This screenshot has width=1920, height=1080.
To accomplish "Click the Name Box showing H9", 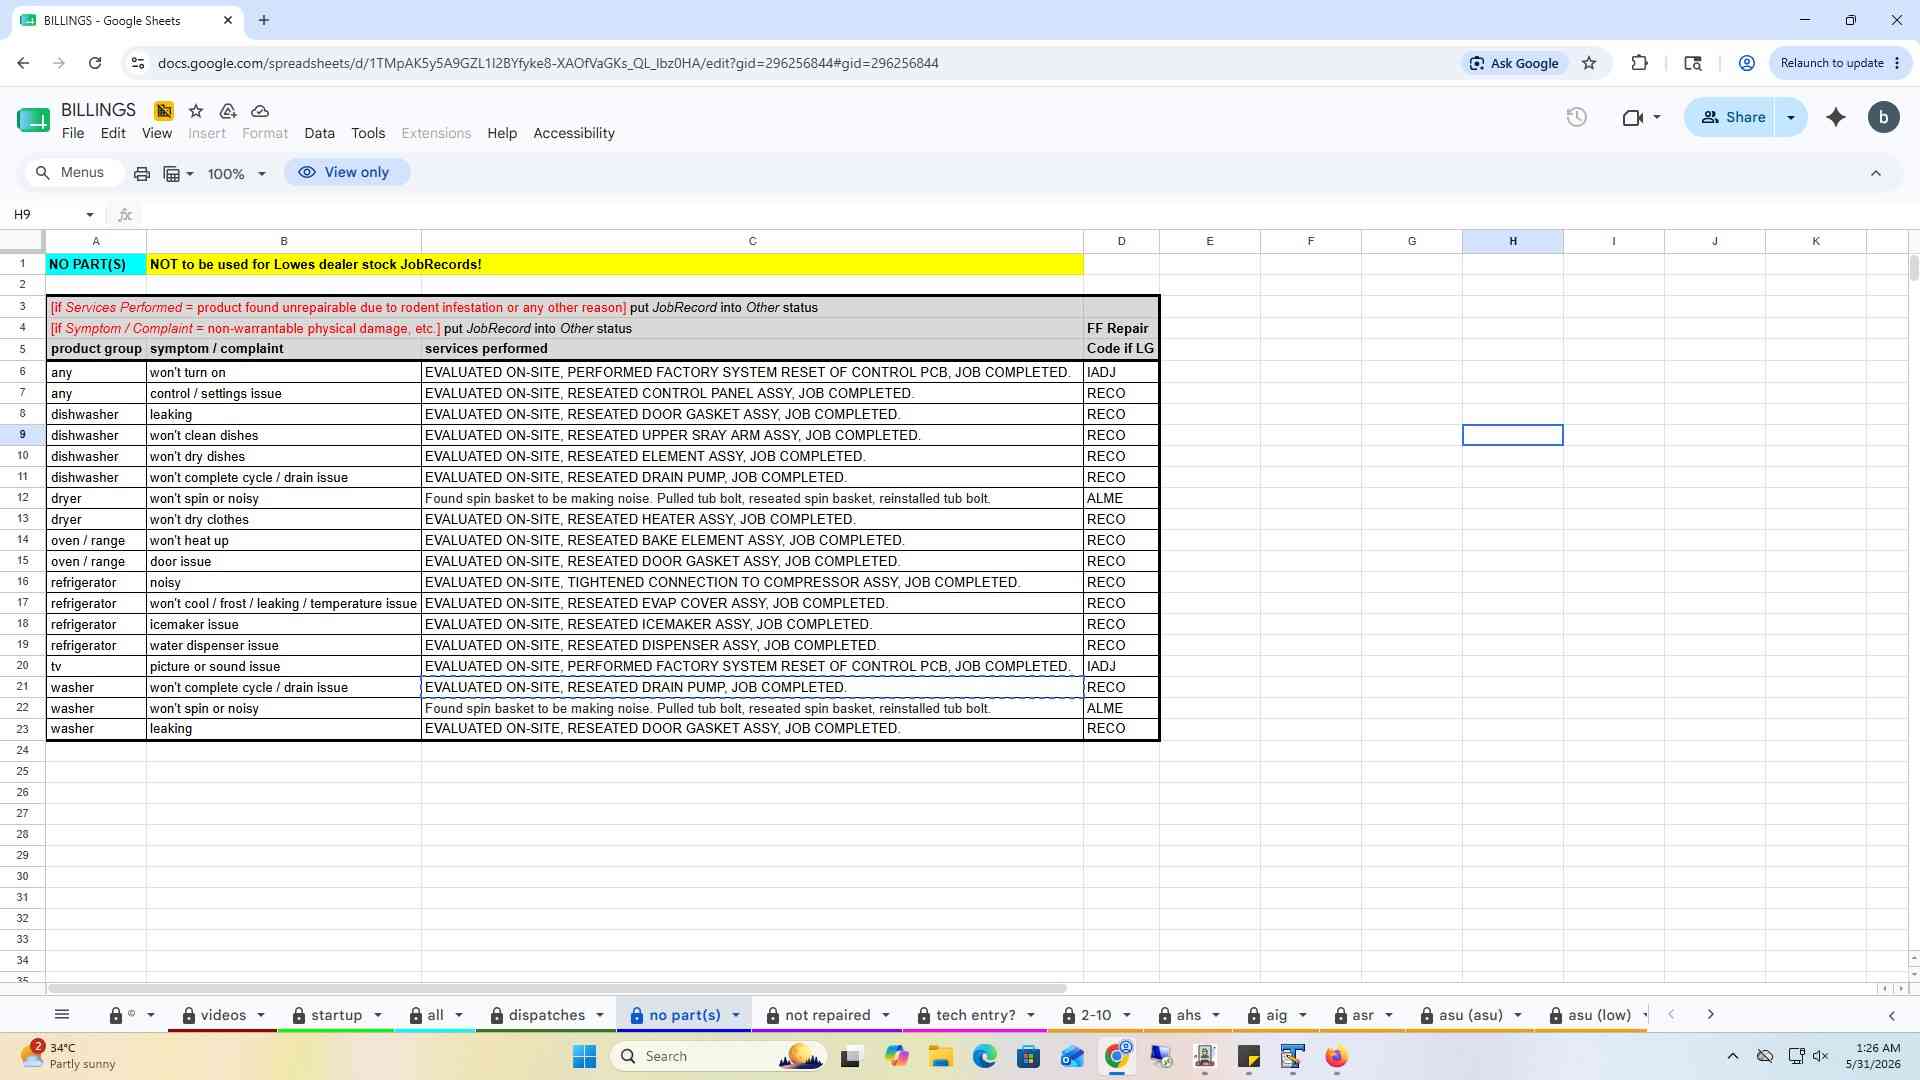I will [x=50, y=215].
